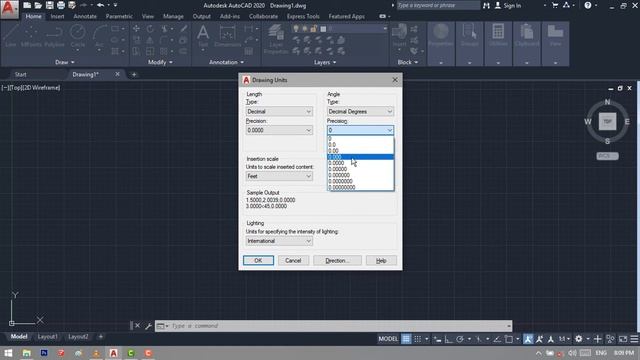Select the Text annotation tool

(x=203, y=36)
